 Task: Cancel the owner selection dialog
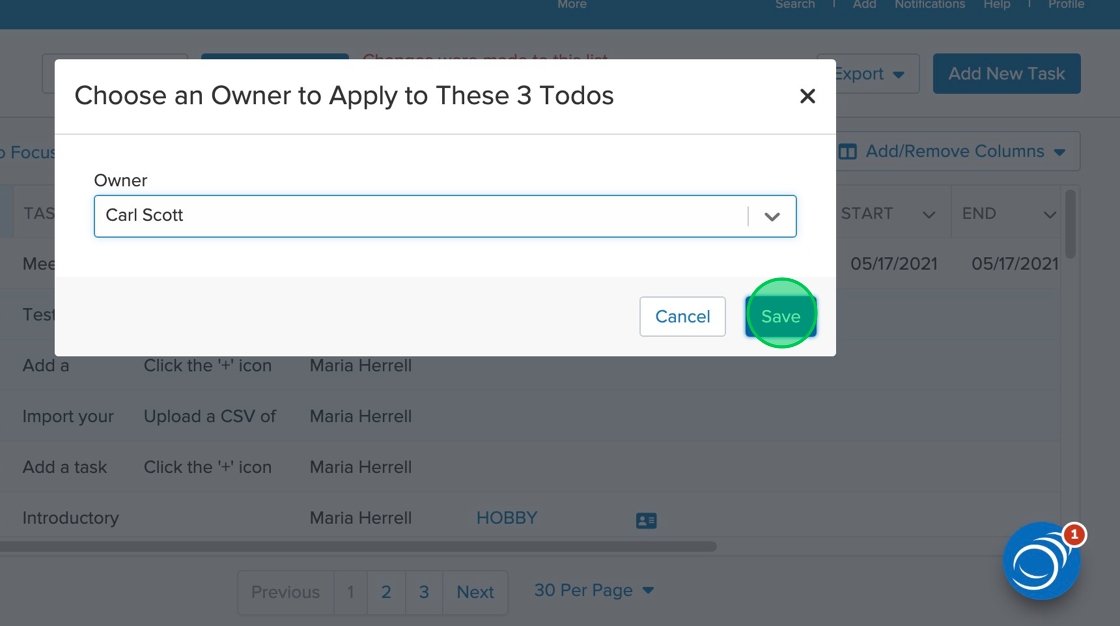[x=682, y=316]
